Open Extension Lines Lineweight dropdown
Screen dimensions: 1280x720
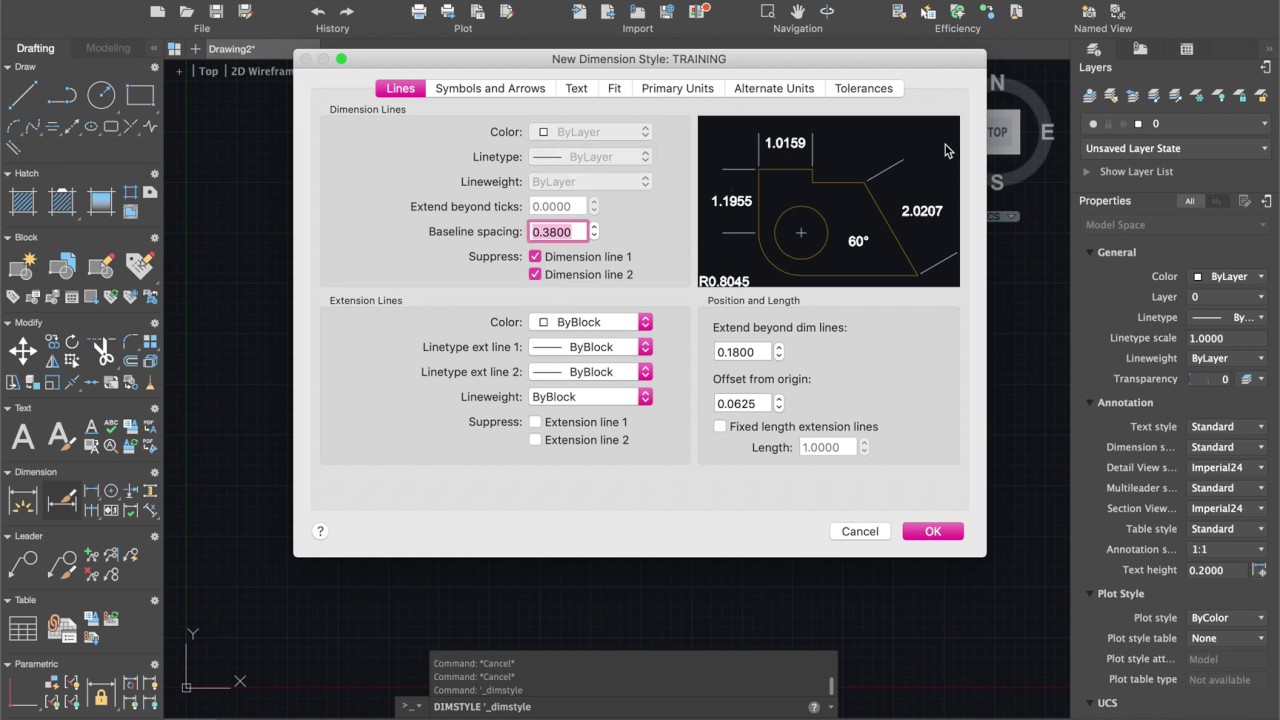tap(590, 397)
